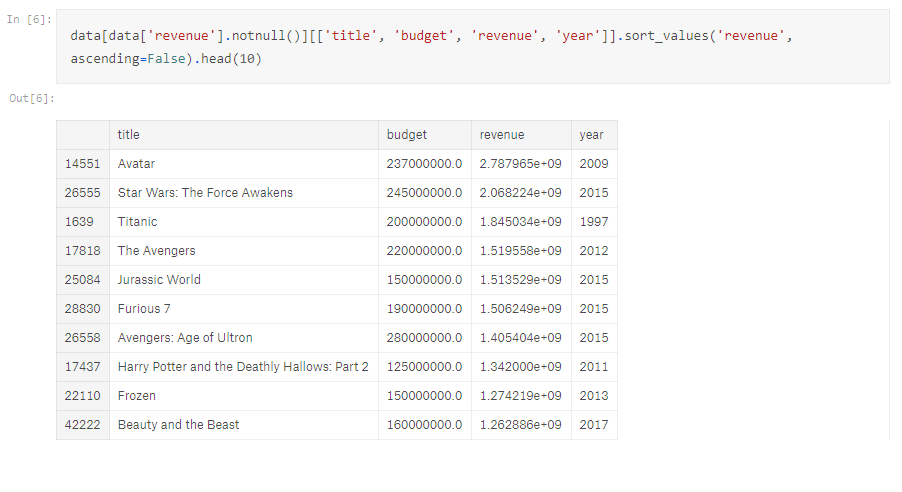Click revenue 1.506249e+09 value
The image size is (902, 492).
pos(522,309)
